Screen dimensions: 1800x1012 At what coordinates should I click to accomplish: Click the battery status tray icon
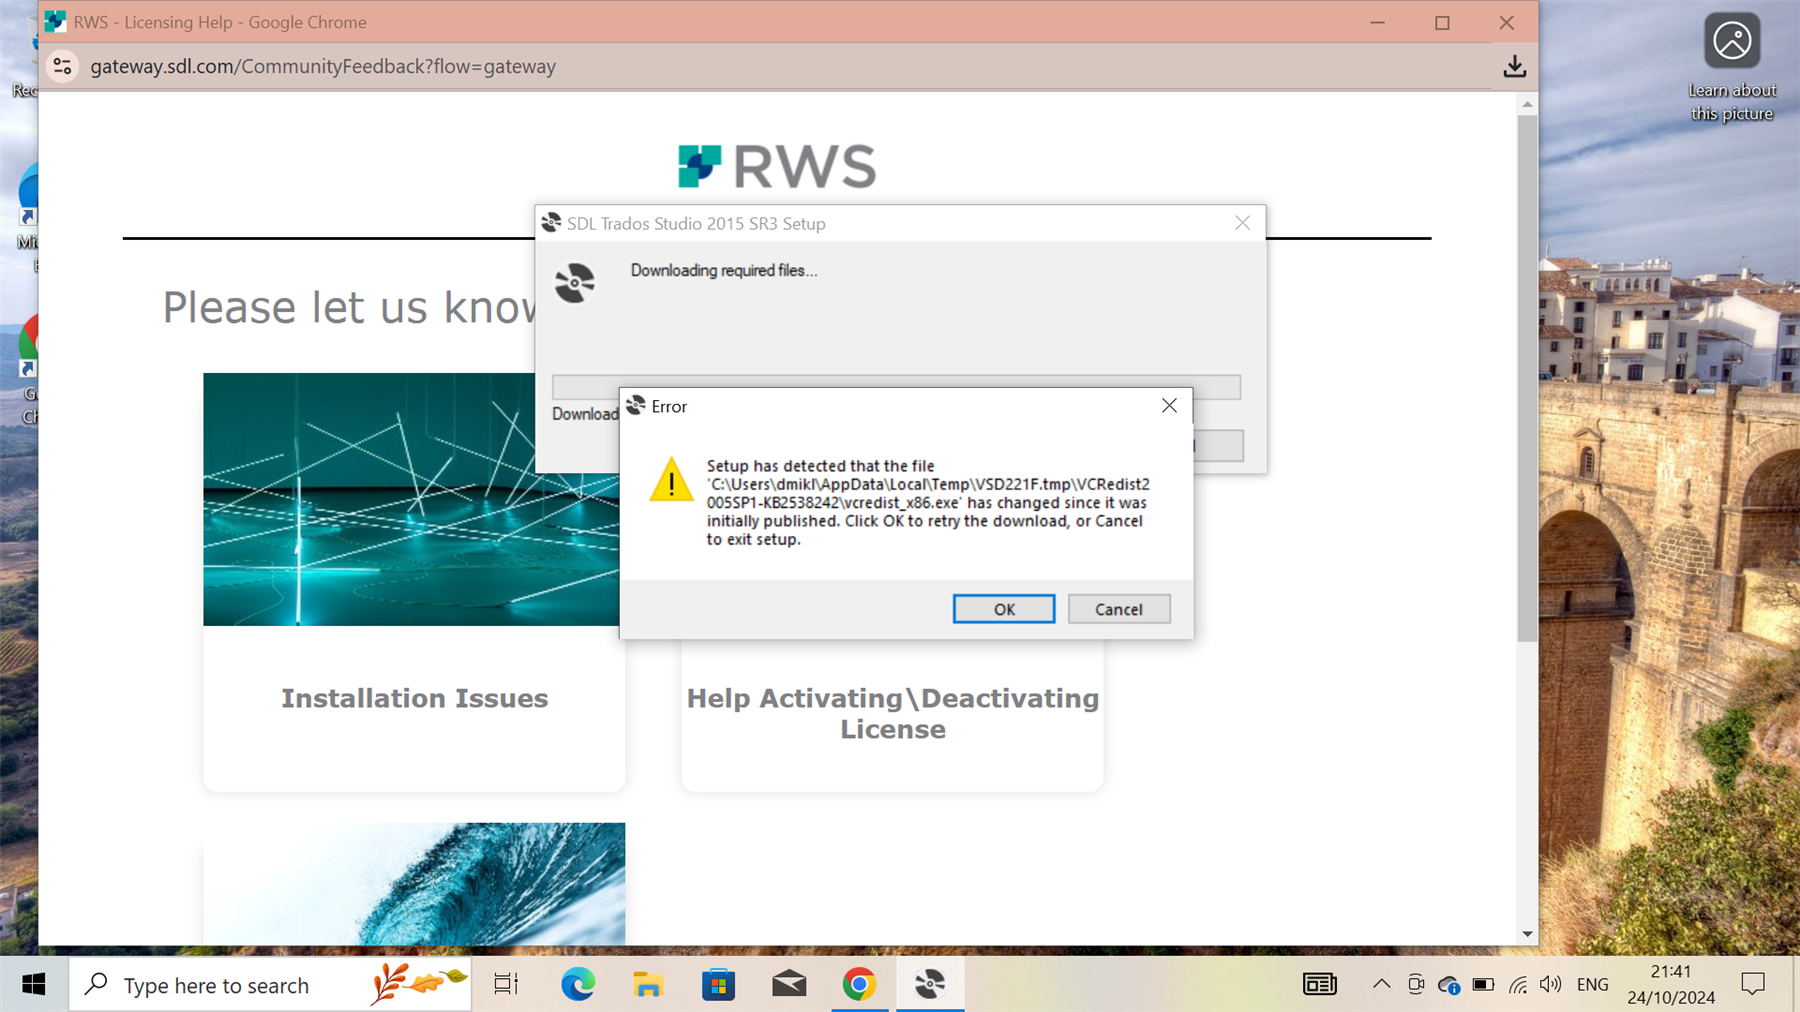(x=1483, y=985)
